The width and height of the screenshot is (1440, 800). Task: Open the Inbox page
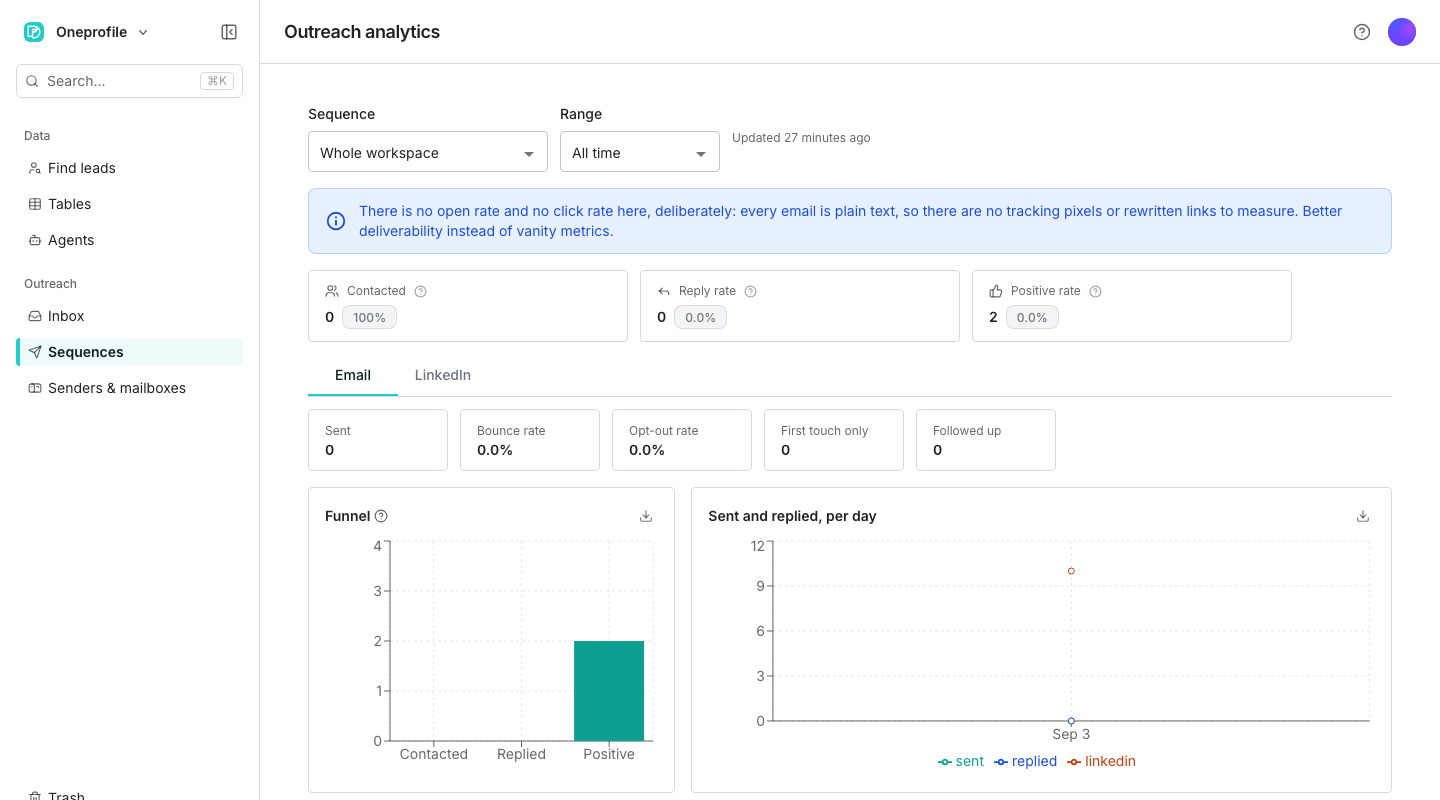click(x=129, y=316)
